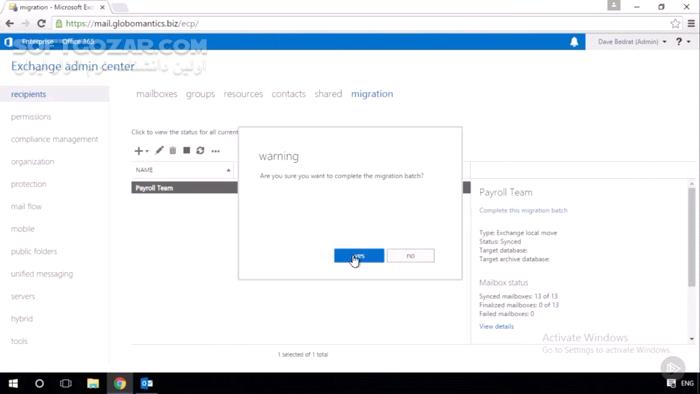Confirm the warning with the yes button
700x394 pixels.
(x=358, y=256)
